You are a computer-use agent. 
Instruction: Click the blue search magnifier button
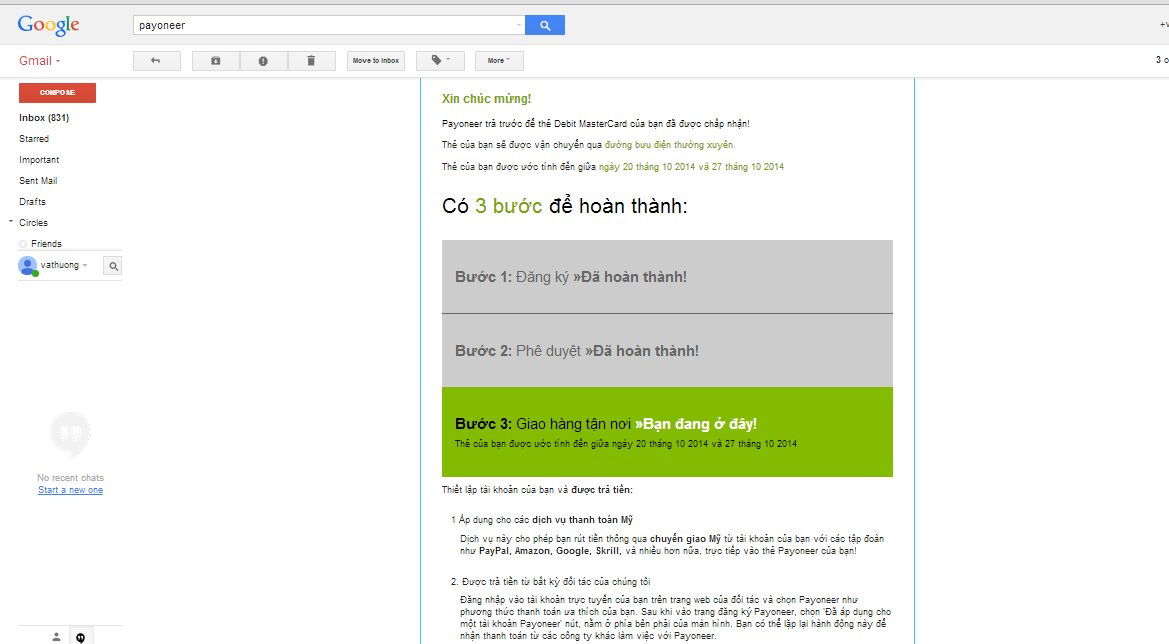click(x=545, y=25)
